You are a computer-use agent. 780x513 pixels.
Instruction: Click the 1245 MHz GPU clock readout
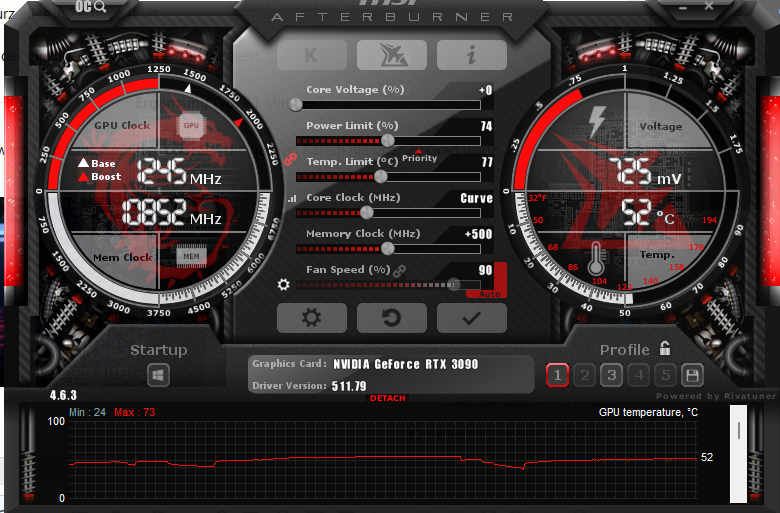coord(179,172)
